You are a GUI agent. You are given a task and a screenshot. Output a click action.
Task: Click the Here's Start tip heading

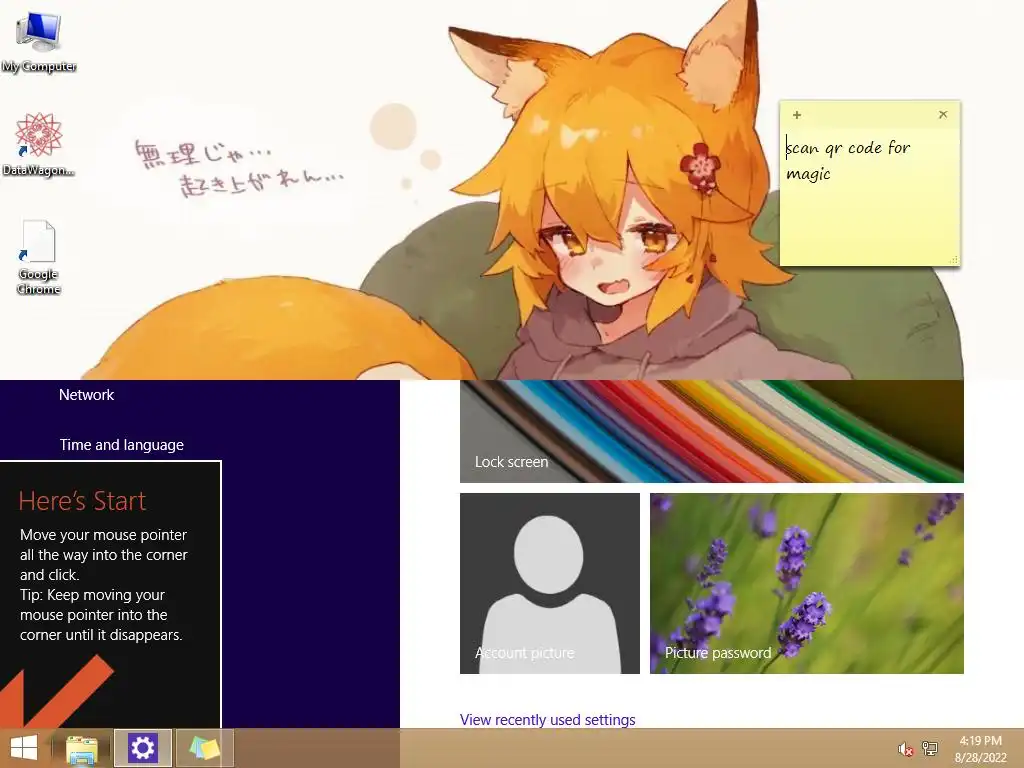[82, 501]
